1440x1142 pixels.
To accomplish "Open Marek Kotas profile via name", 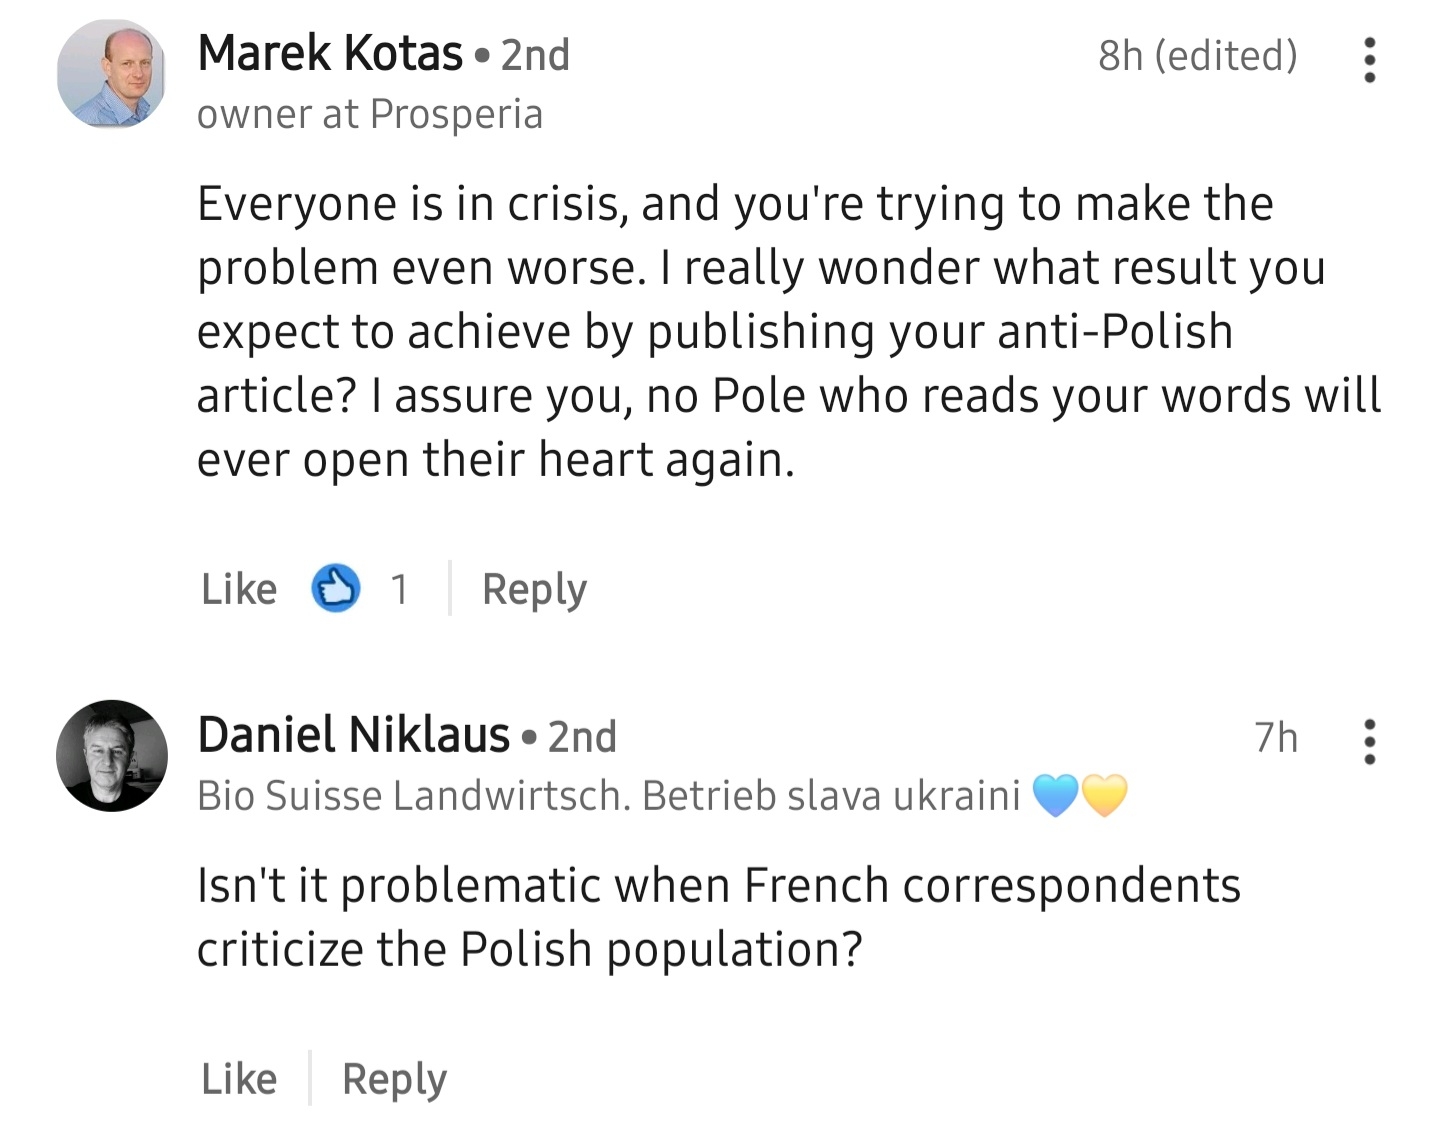I will (x=330, y=53).
